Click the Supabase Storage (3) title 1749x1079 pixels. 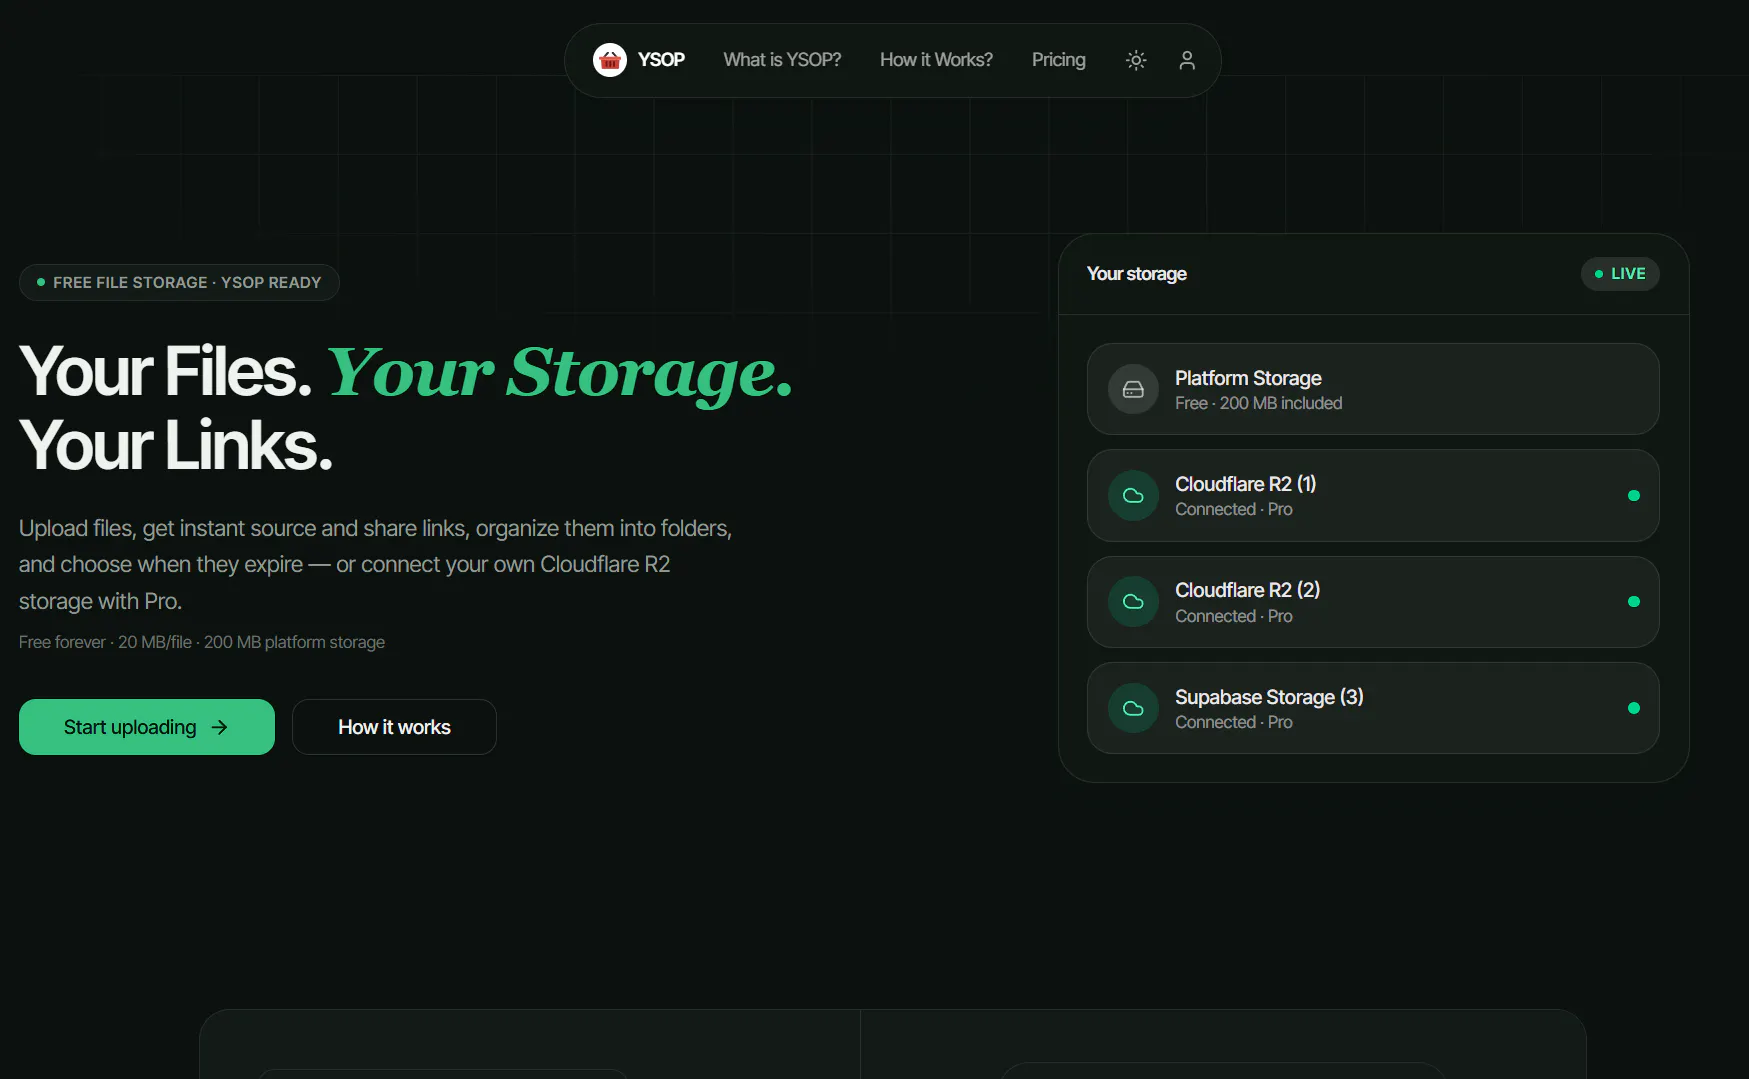click(1269, 697)
